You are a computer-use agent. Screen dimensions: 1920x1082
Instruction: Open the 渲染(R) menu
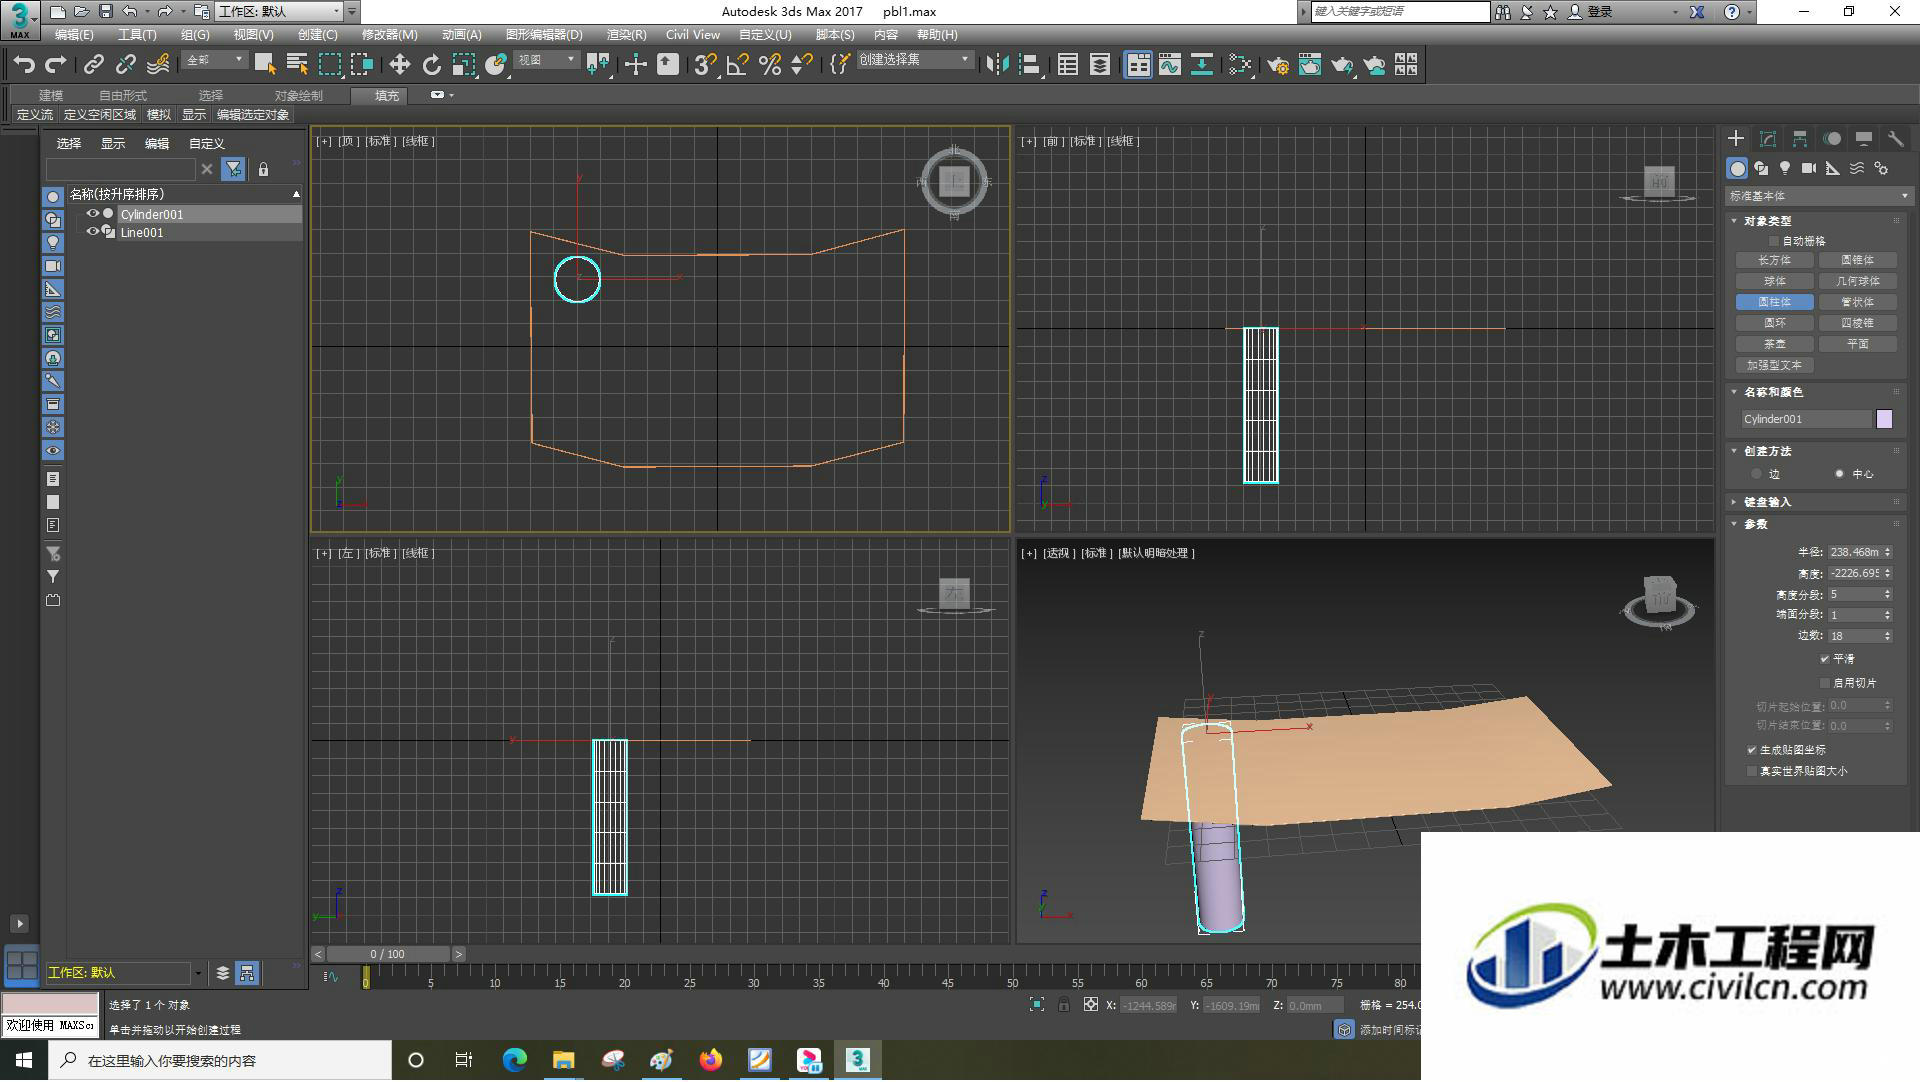point(626,35)
